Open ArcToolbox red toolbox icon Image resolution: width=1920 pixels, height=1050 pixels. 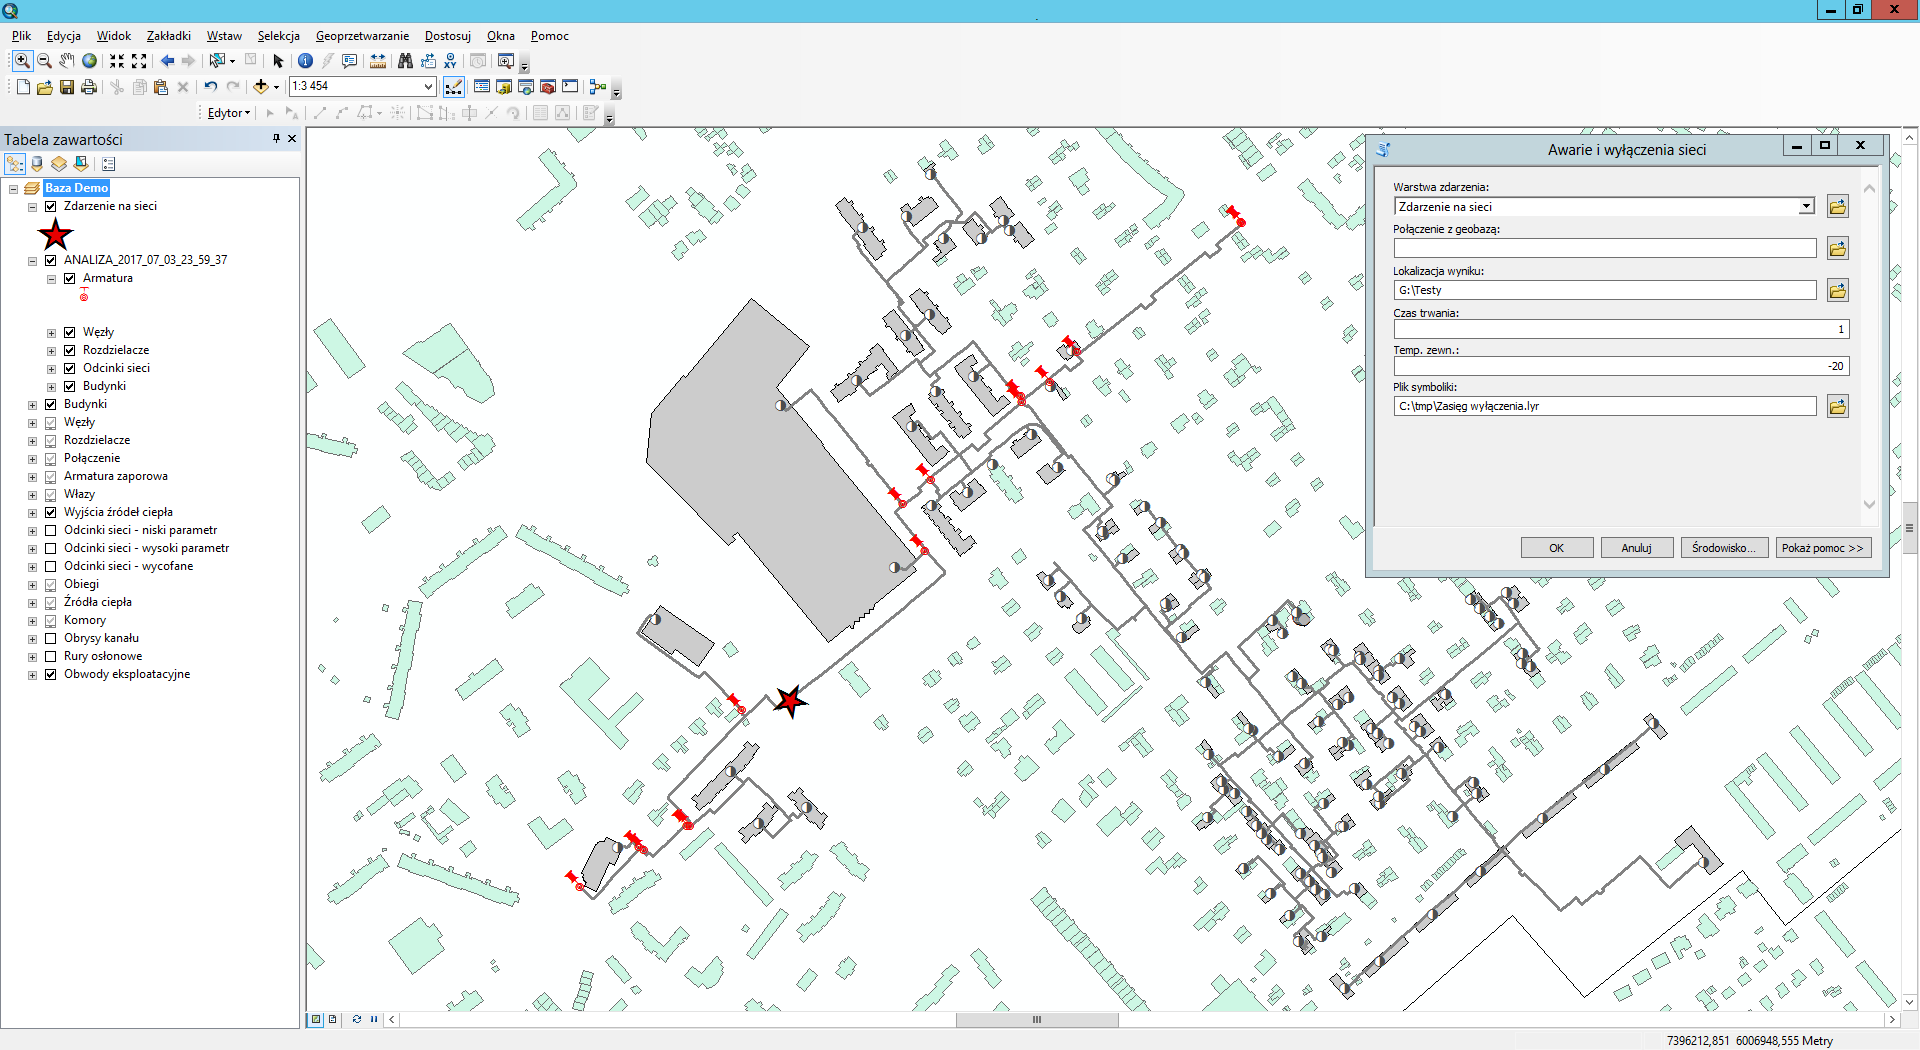(x=547, y=87)
